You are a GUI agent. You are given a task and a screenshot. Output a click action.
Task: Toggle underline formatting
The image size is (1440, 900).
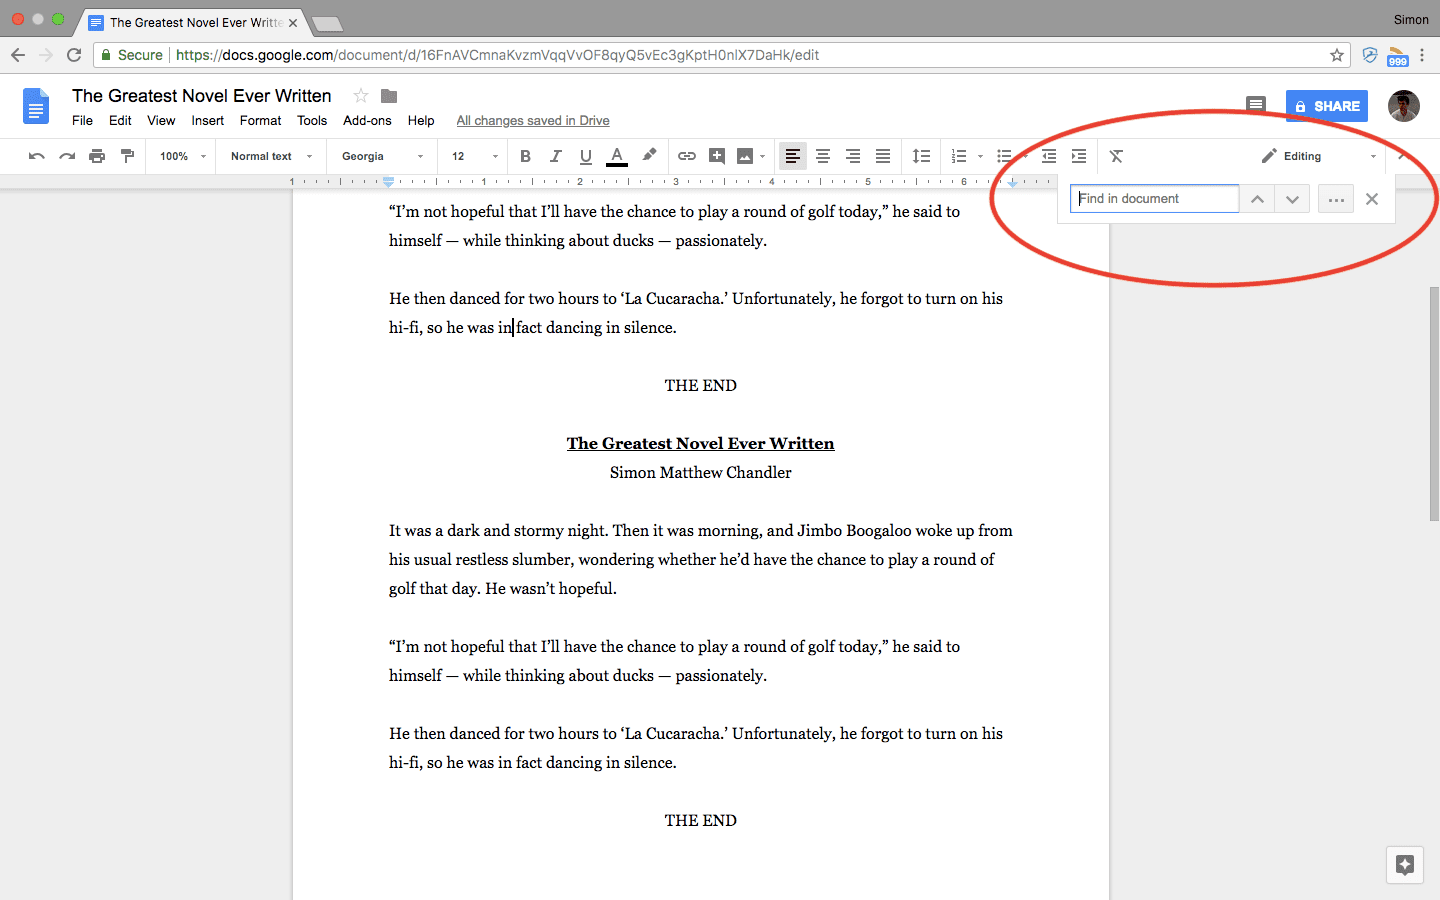click(586, 156)
